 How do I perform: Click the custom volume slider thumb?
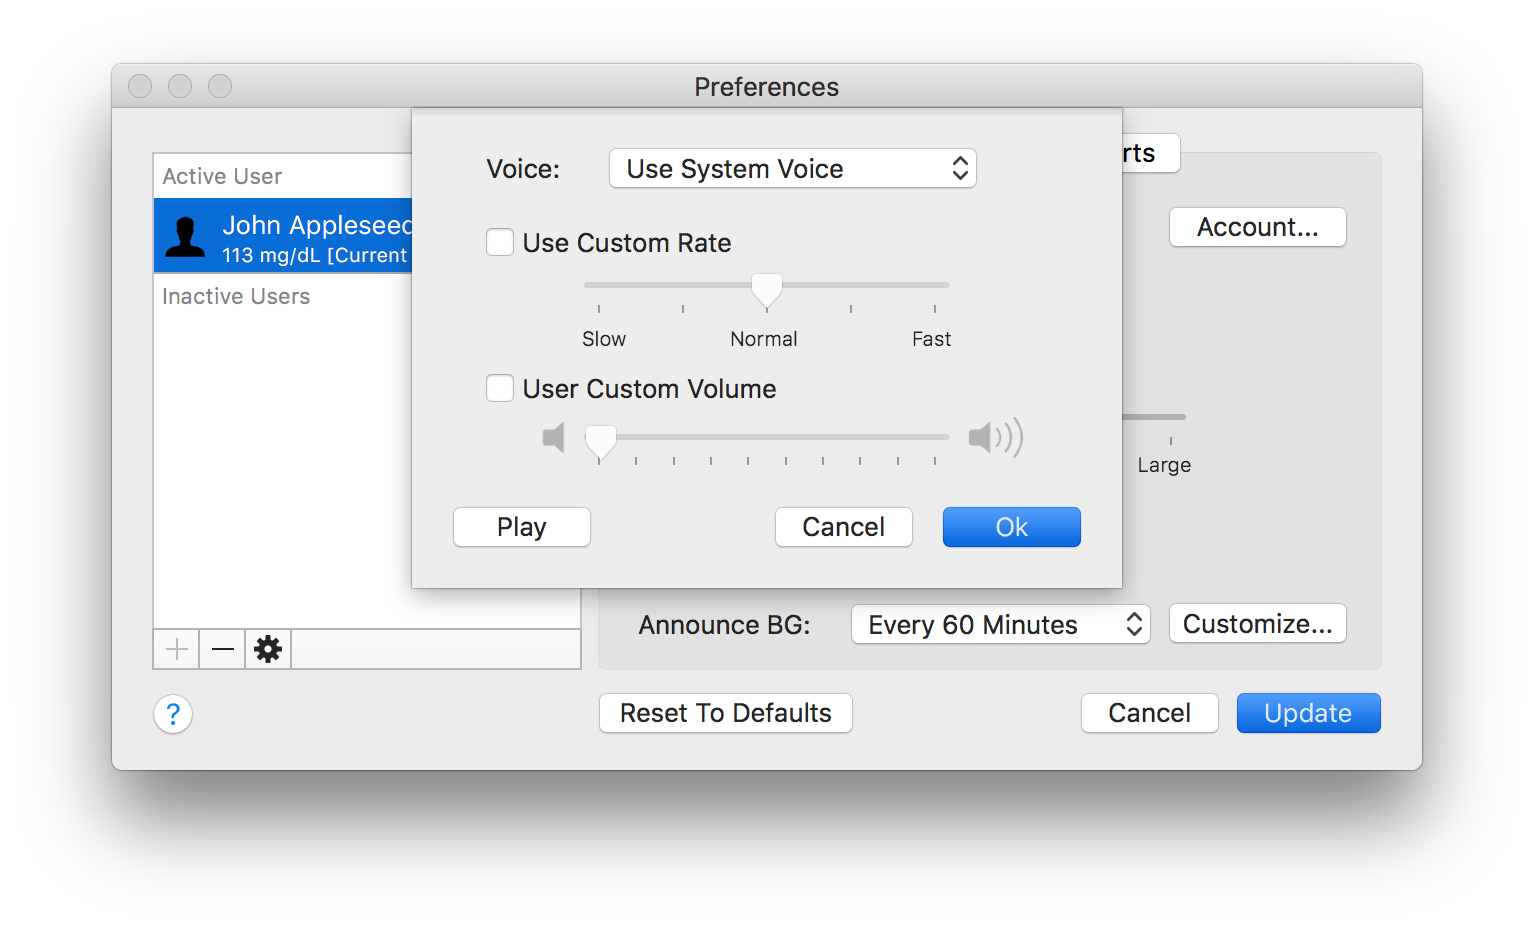tap(600, 440)
